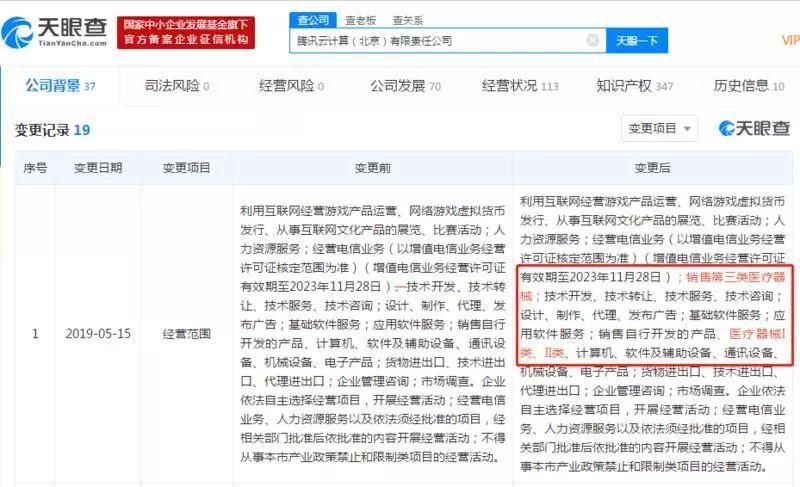Select the 经营风险 tab
This screenshot has height=487, width=800.
click(291, 86)
